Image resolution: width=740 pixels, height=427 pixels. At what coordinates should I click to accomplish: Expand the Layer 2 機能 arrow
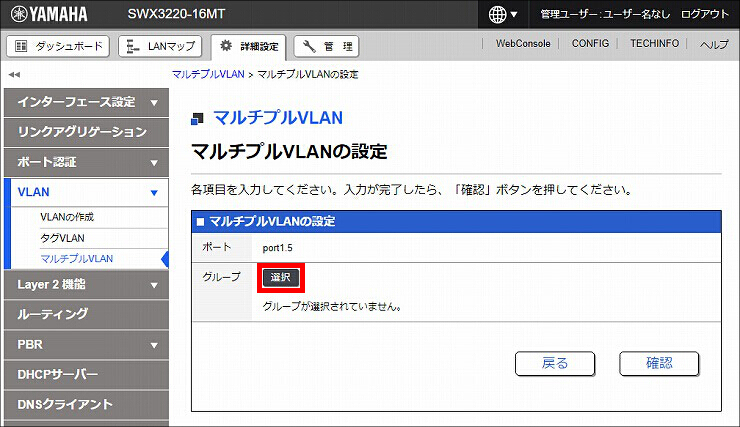[x=154, y=285]
